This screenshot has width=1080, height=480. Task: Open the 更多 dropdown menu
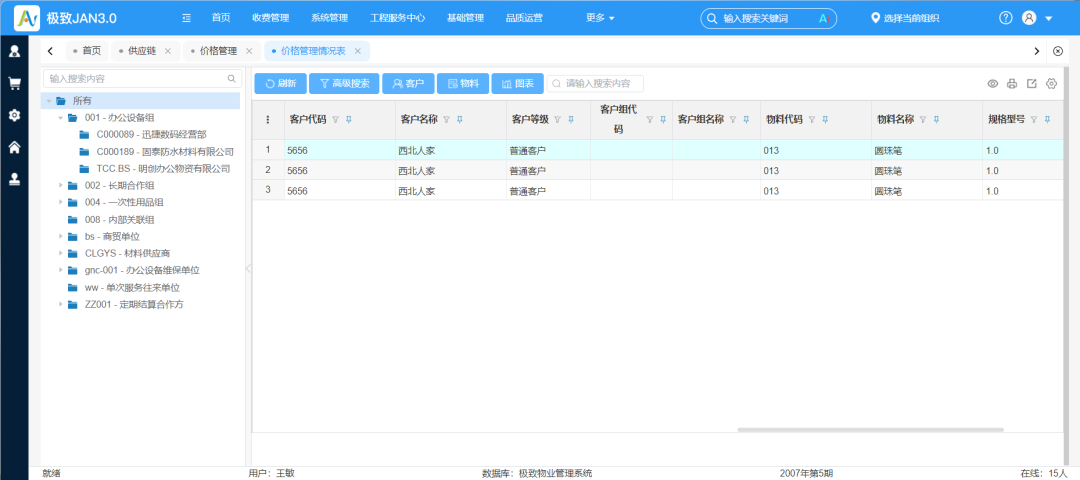pos(600,18)
